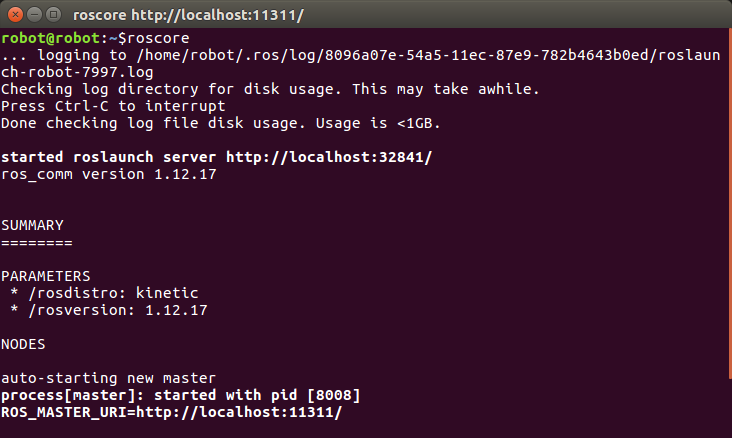Click the 'Done checking log file disk usage' line
This screenshot has width=732, height=438.
(x=220, y=123)
